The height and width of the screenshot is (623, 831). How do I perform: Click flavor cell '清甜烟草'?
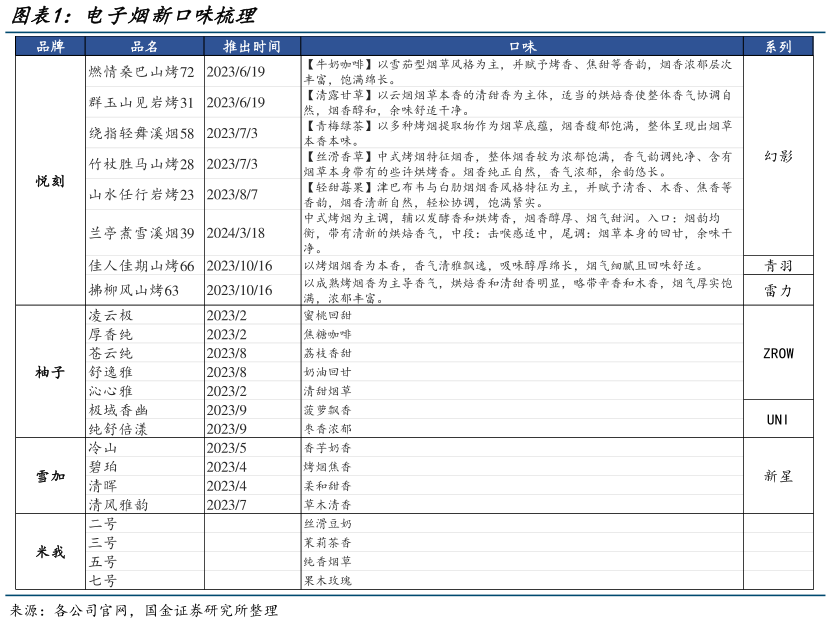328,391
